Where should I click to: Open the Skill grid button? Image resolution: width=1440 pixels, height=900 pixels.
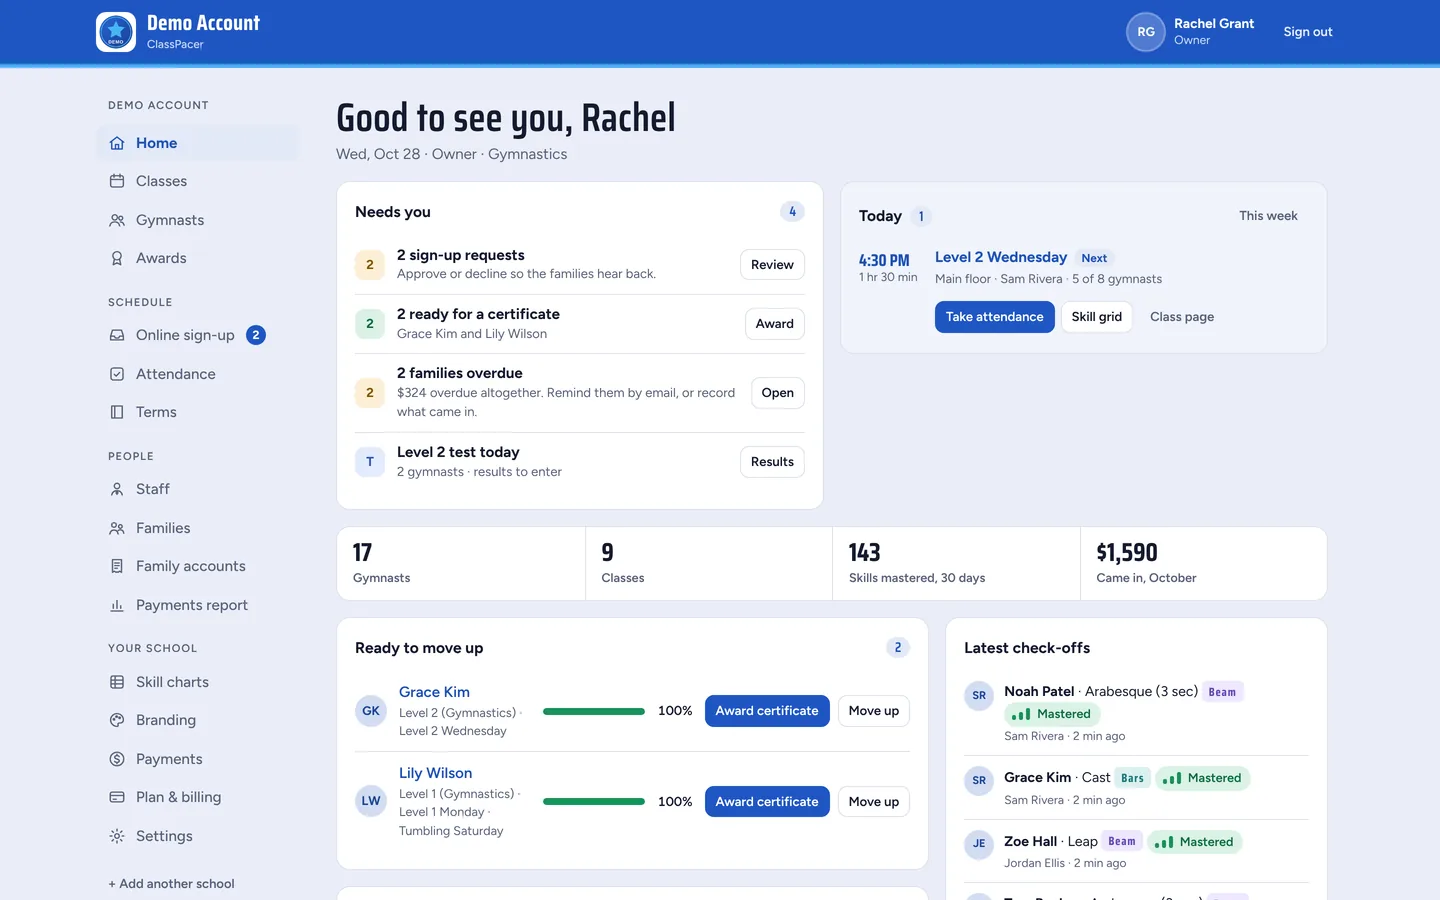[1096, 317]
